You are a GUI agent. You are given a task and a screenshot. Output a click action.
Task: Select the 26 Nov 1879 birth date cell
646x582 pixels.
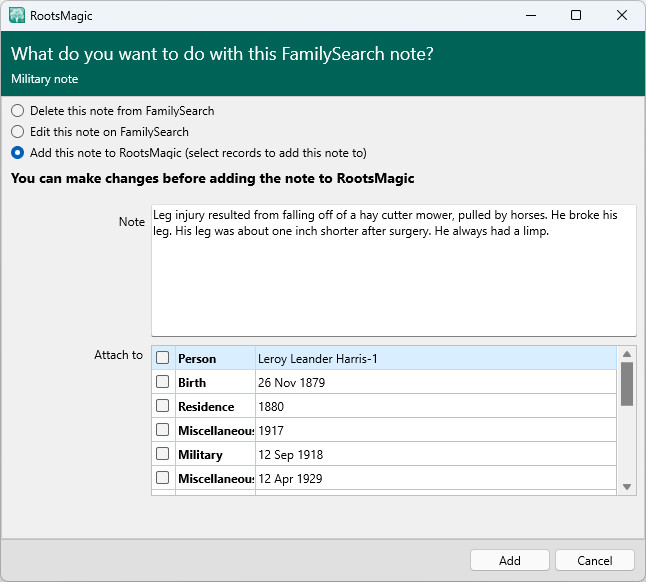click(x=436, y=382)
